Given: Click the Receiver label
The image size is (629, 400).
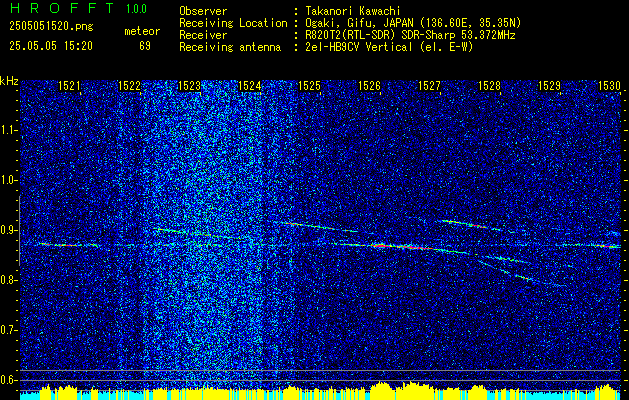Looking at the screenshot, I should click(x=203, y=35).
